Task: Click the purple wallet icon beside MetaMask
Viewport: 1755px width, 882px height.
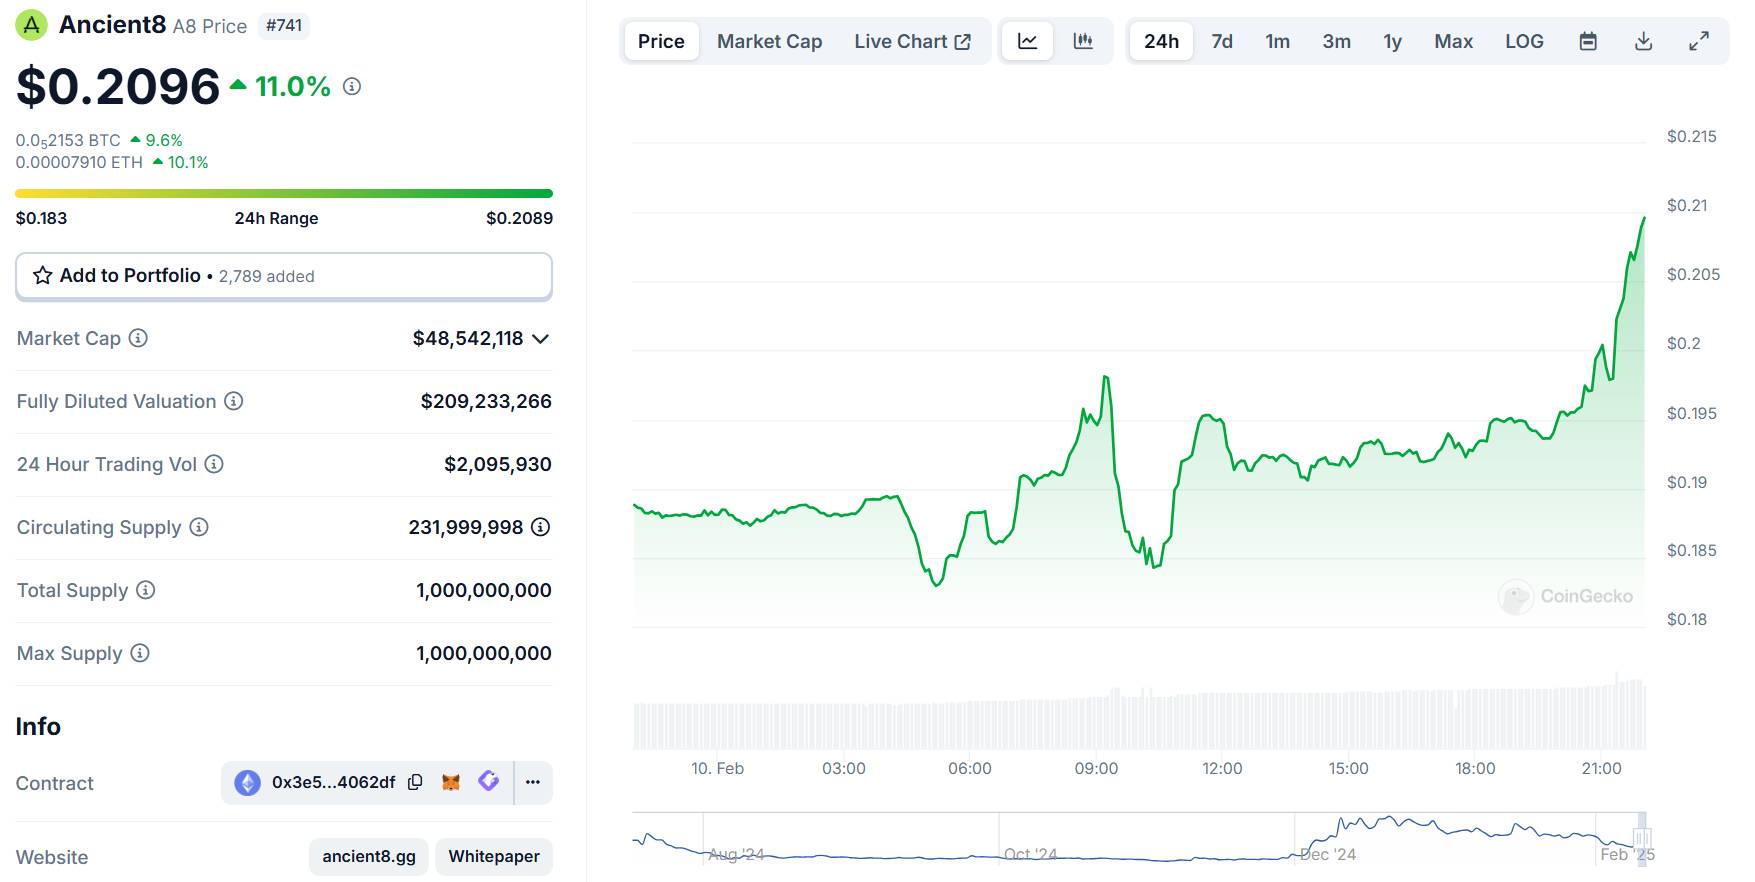Action: coord(489,781)
